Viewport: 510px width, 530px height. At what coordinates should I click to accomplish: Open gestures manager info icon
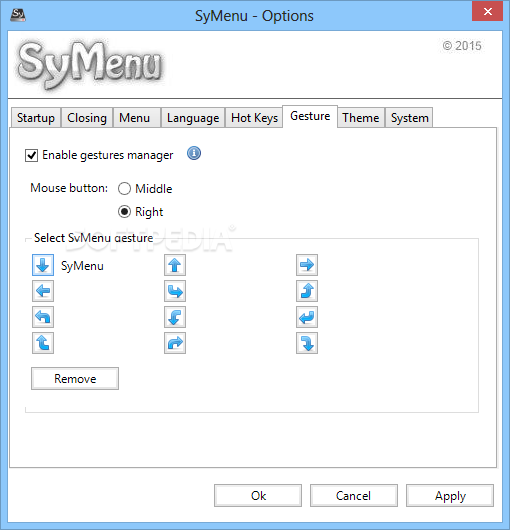[194, 153]
